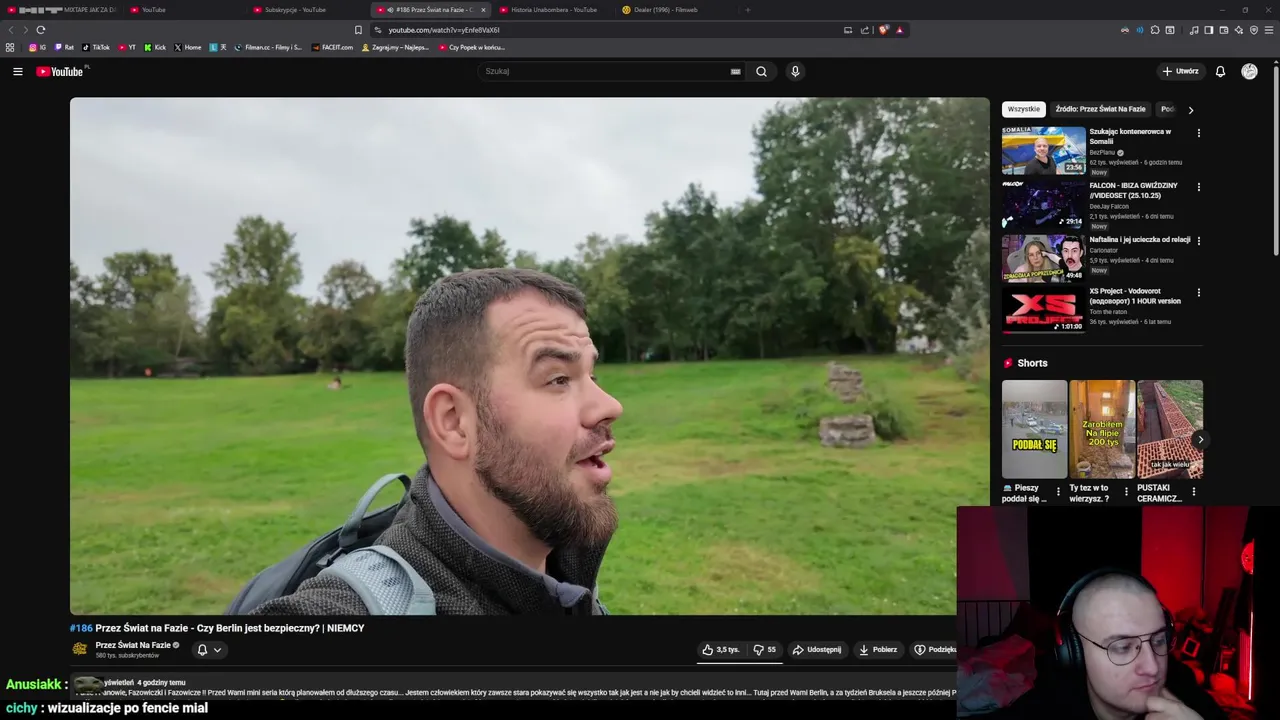Open the Przez Świat Na Fazie channel avatar
This screenshot has width=1280, height=720.
point(80,649)
